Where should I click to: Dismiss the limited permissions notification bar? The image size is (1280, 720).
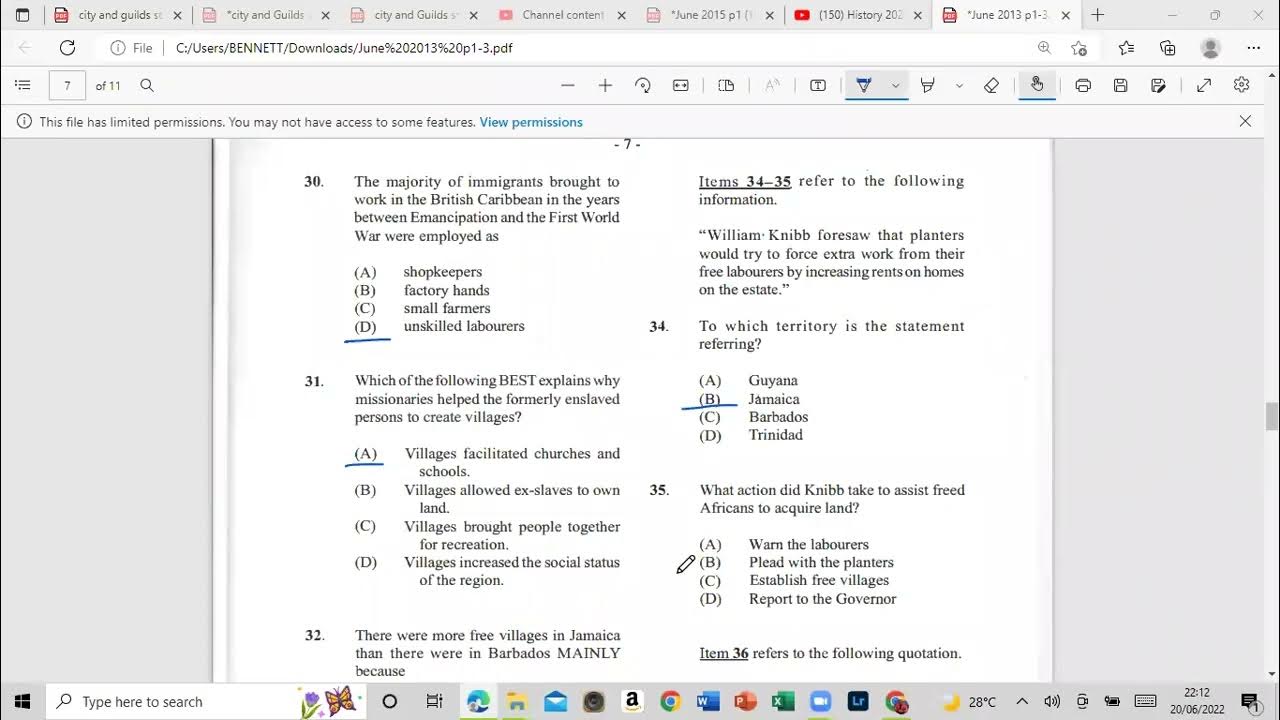coord(1245,121)
